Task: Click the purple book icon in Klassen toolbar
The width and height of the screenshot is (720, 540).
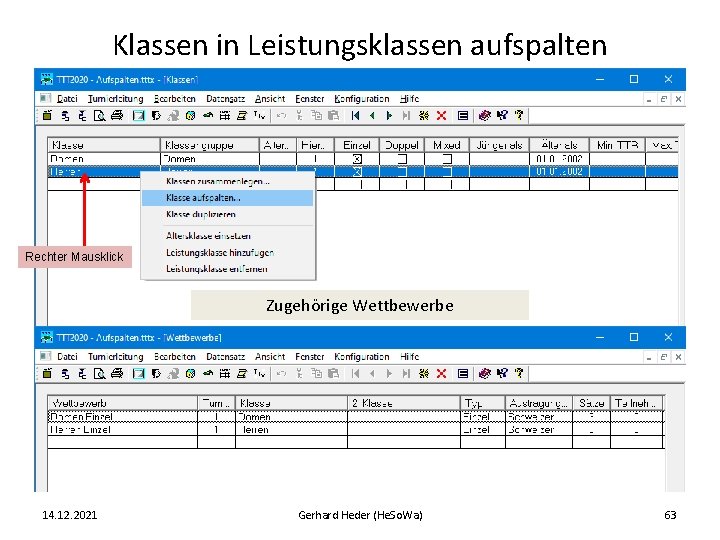Action: 484,116
